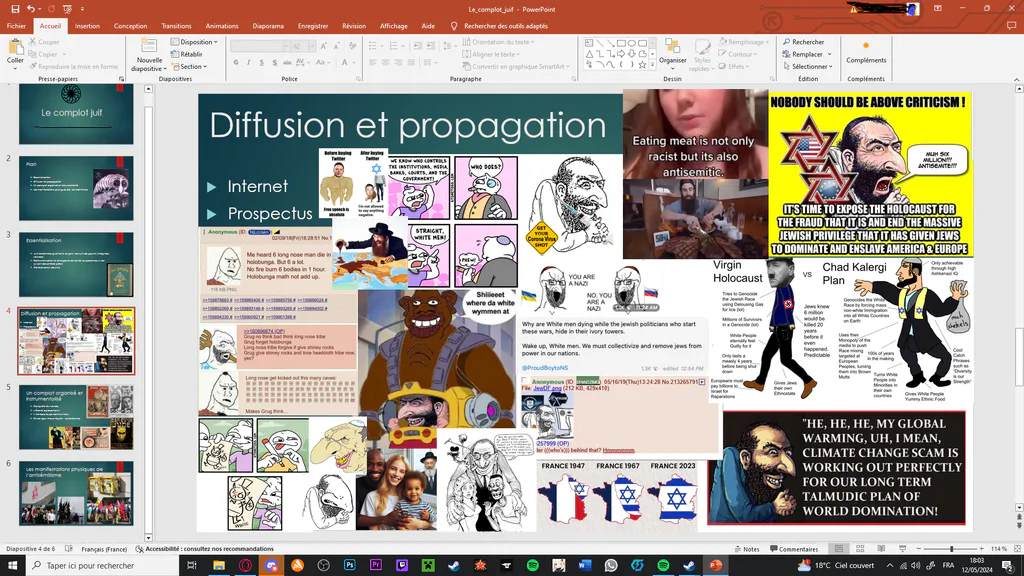Click the Français (France) language indicator

(104, 549)
